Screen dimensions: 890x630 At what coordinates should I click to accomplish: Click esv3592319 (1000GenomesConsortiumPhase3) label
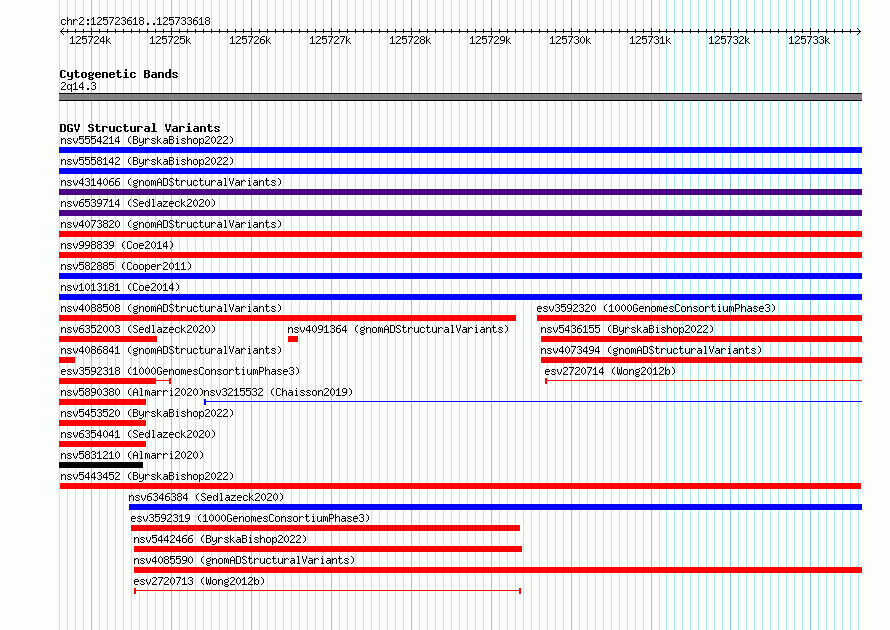[x=250, y=518]
